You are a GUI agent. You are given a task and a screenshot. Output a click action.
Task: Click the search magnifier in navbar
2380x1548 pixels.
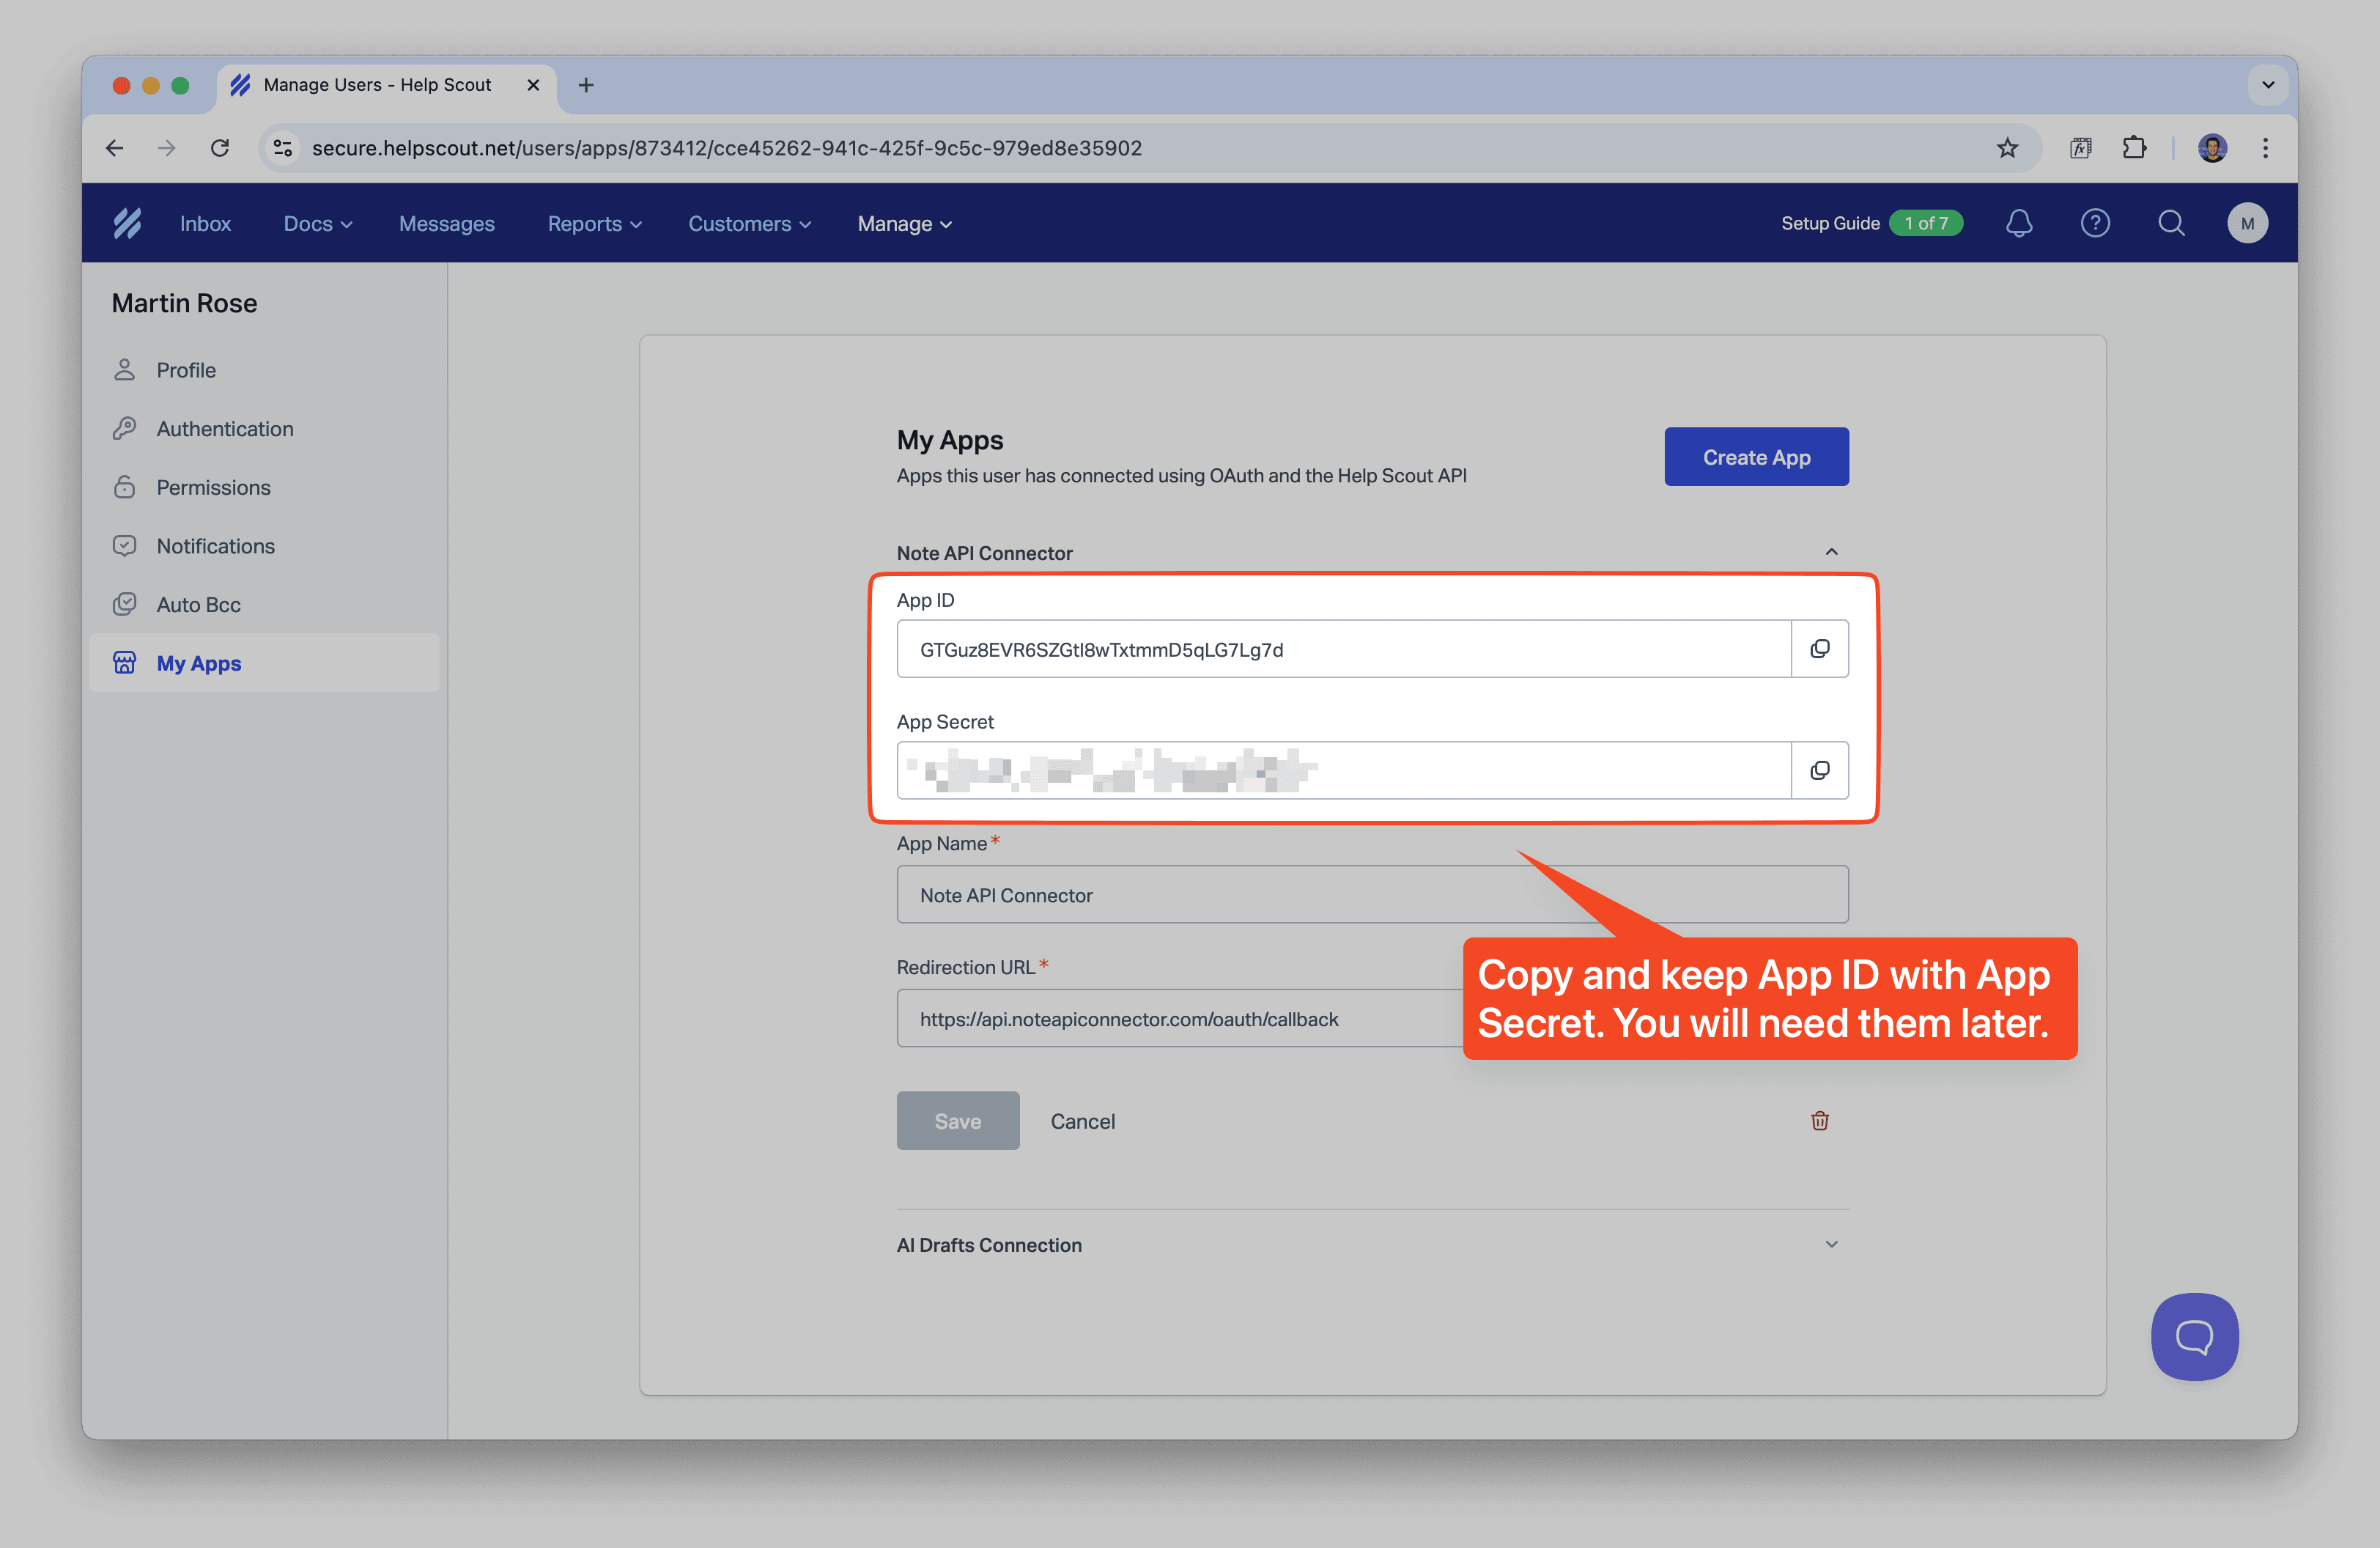(x=2171, y=223)
